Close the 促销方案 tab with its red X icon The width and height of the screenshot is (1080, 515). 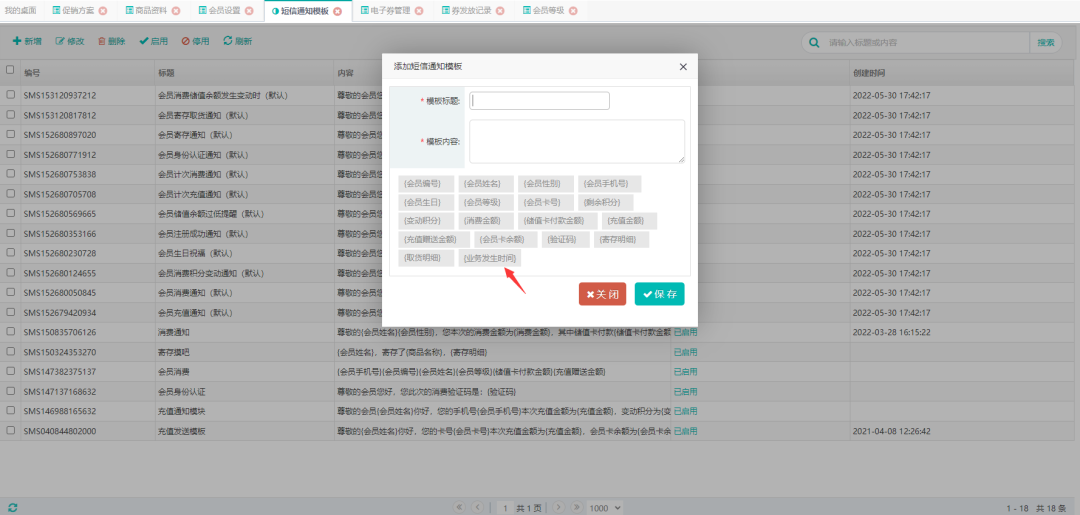pos(103,11)
